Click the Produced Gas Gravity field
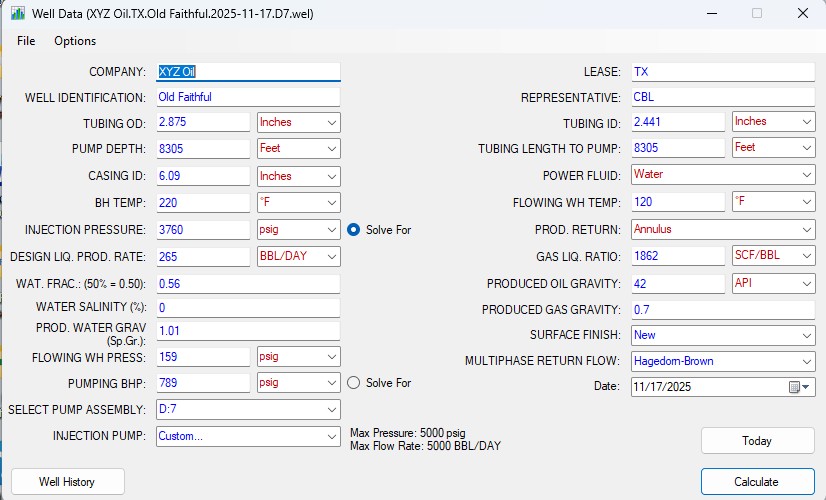 [x=723, y=309]
